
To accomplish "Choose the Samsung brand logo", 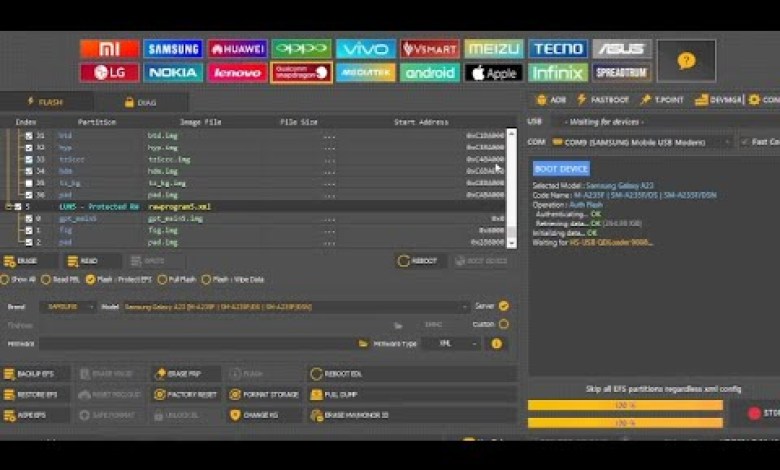I will tap(173, 49).
